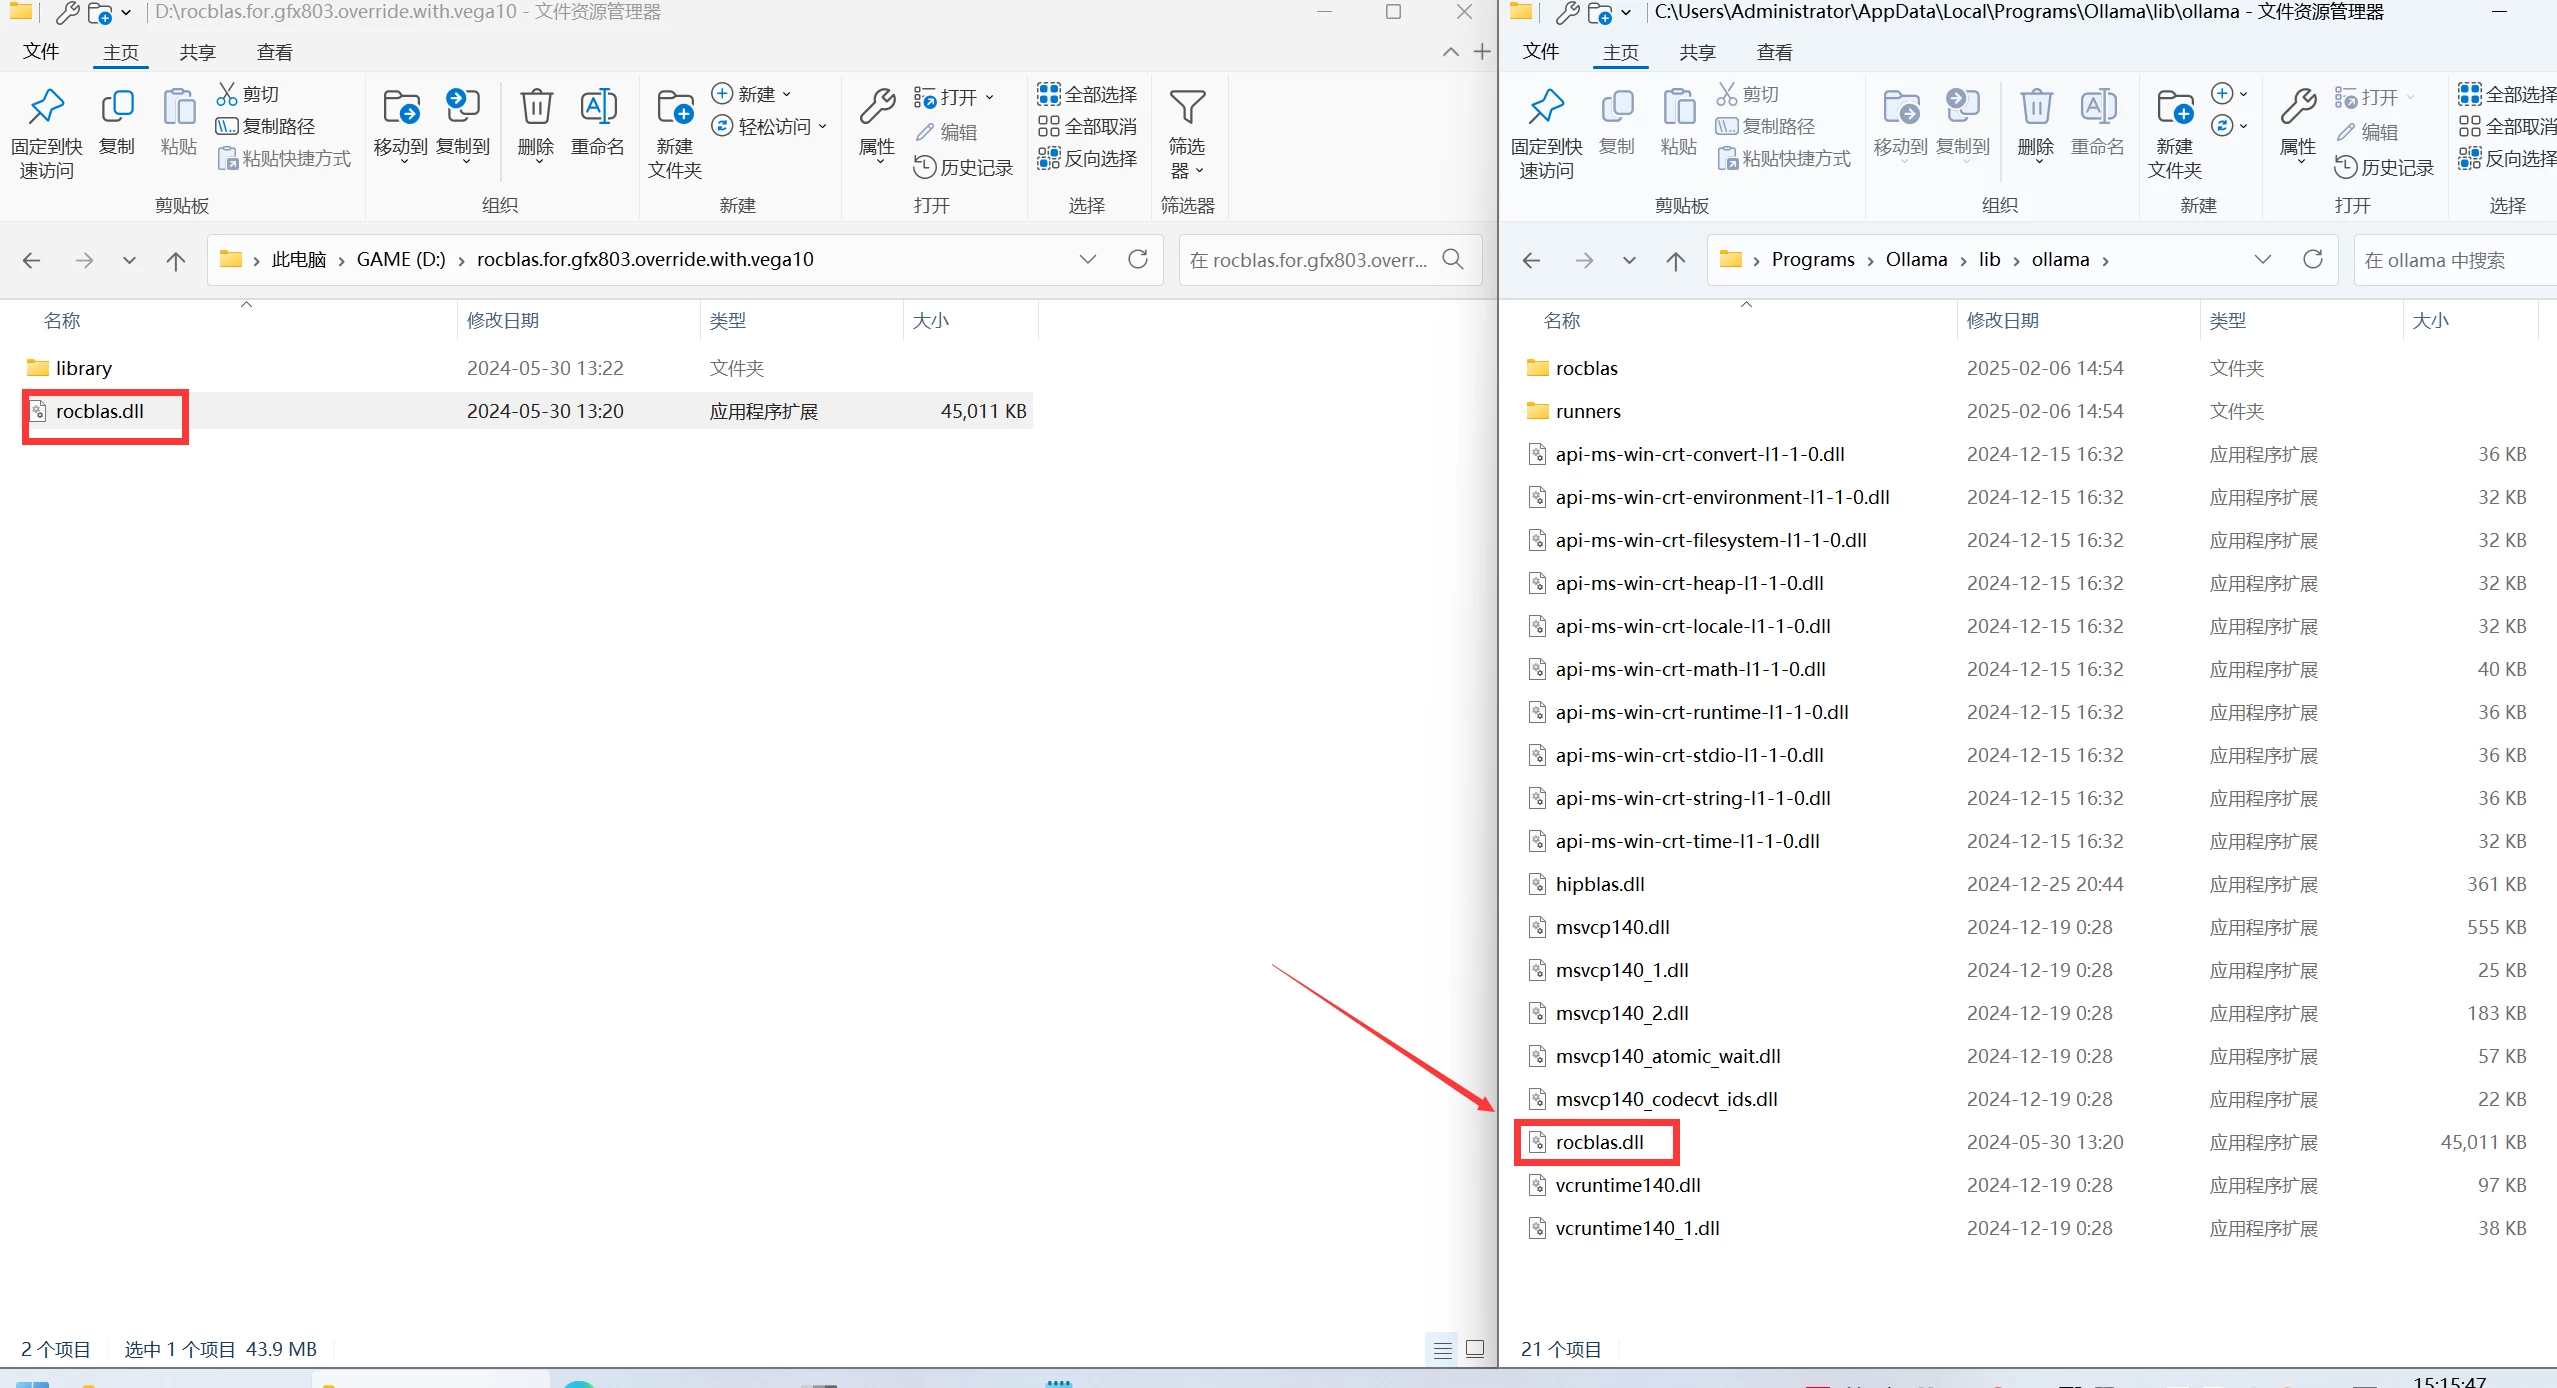Open recent locations dropdown in Ollama window
The image size is (2557, 1388).
tap(1629, 261)
